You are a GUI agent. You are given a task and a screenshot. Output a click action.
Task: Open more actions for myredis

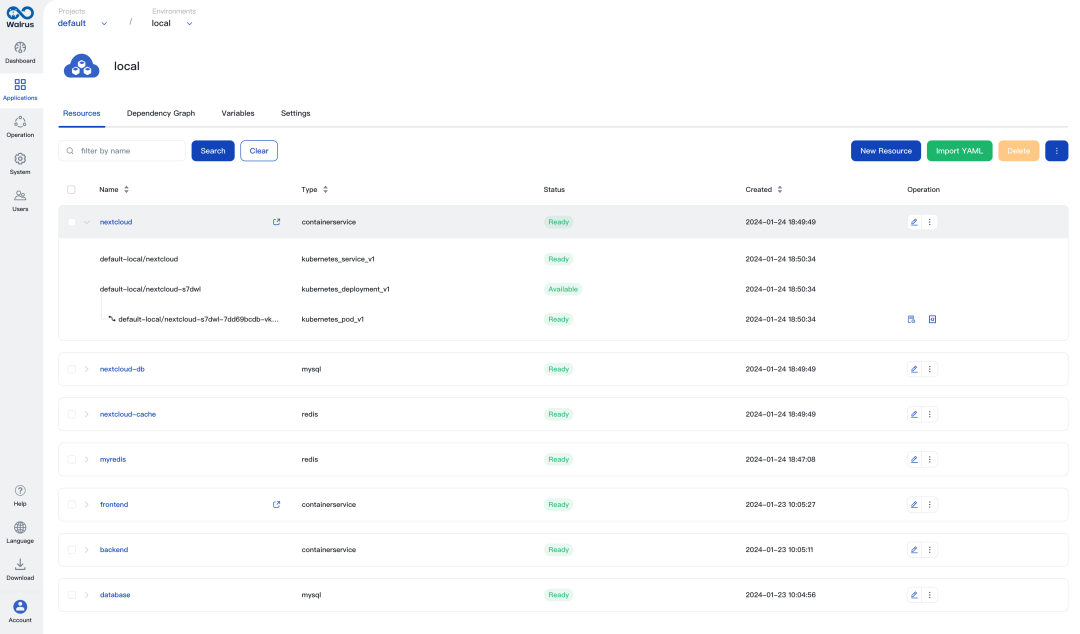click(929, 460)
